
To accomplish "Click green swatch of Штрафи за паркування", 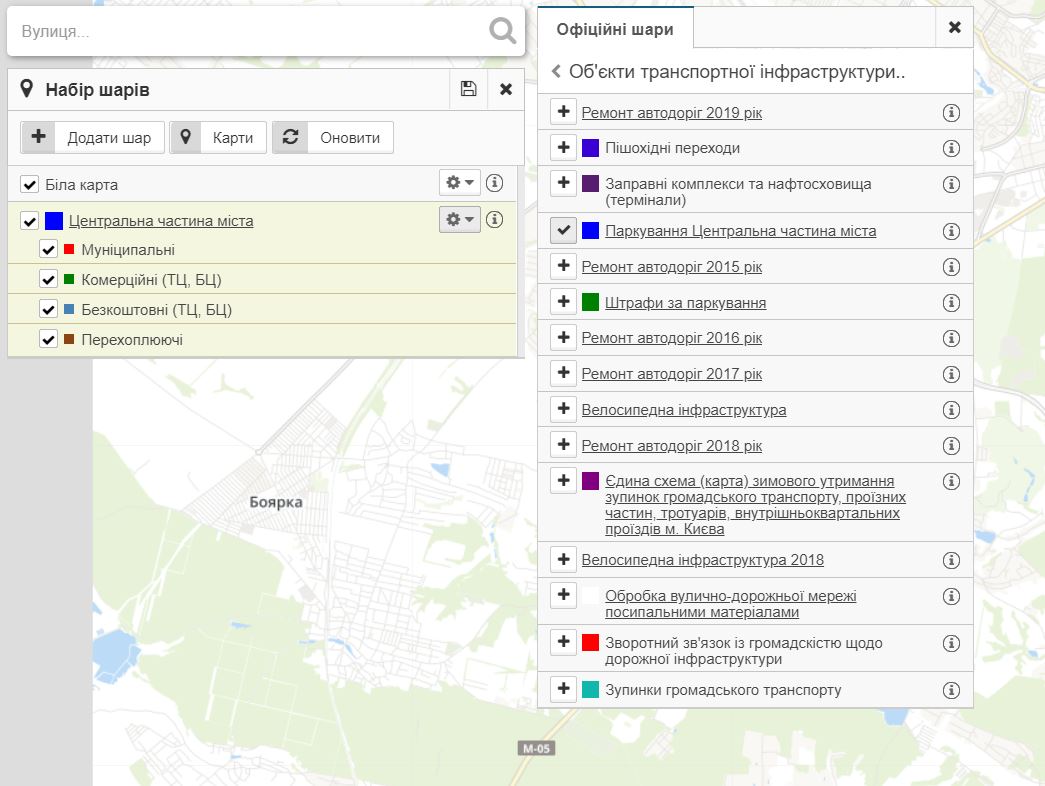I will pyautogui.click(x=590, y=302).
